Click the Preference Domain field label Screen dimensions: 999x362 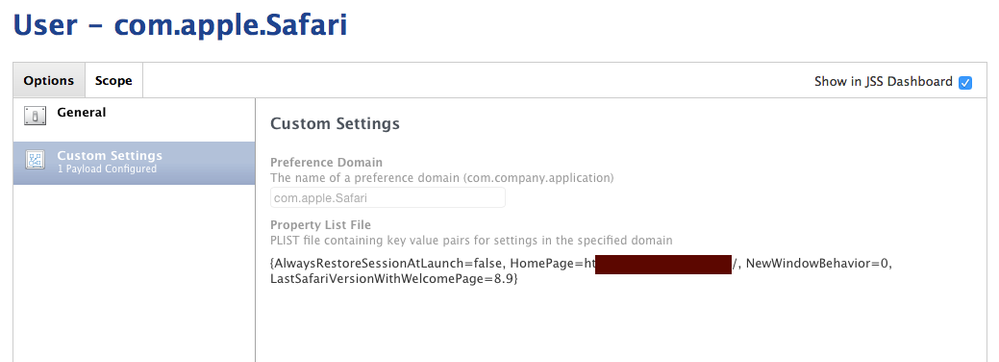326,163
